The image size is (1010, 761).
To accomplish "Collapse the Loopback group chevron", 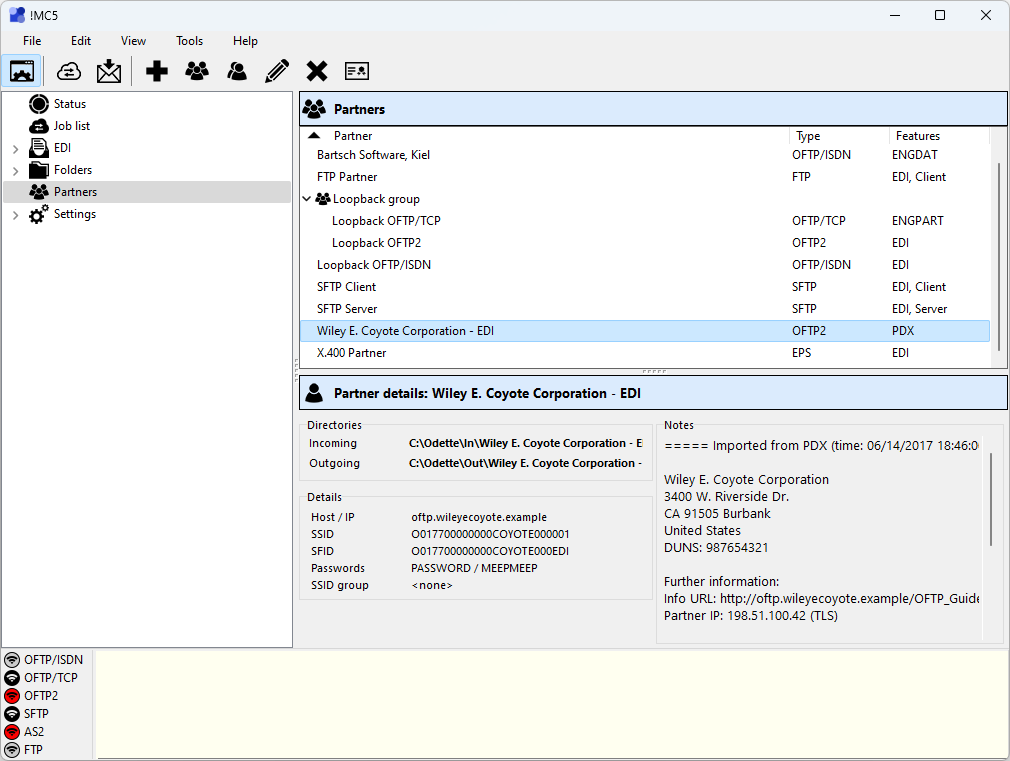I will click(x=307, y=199).
